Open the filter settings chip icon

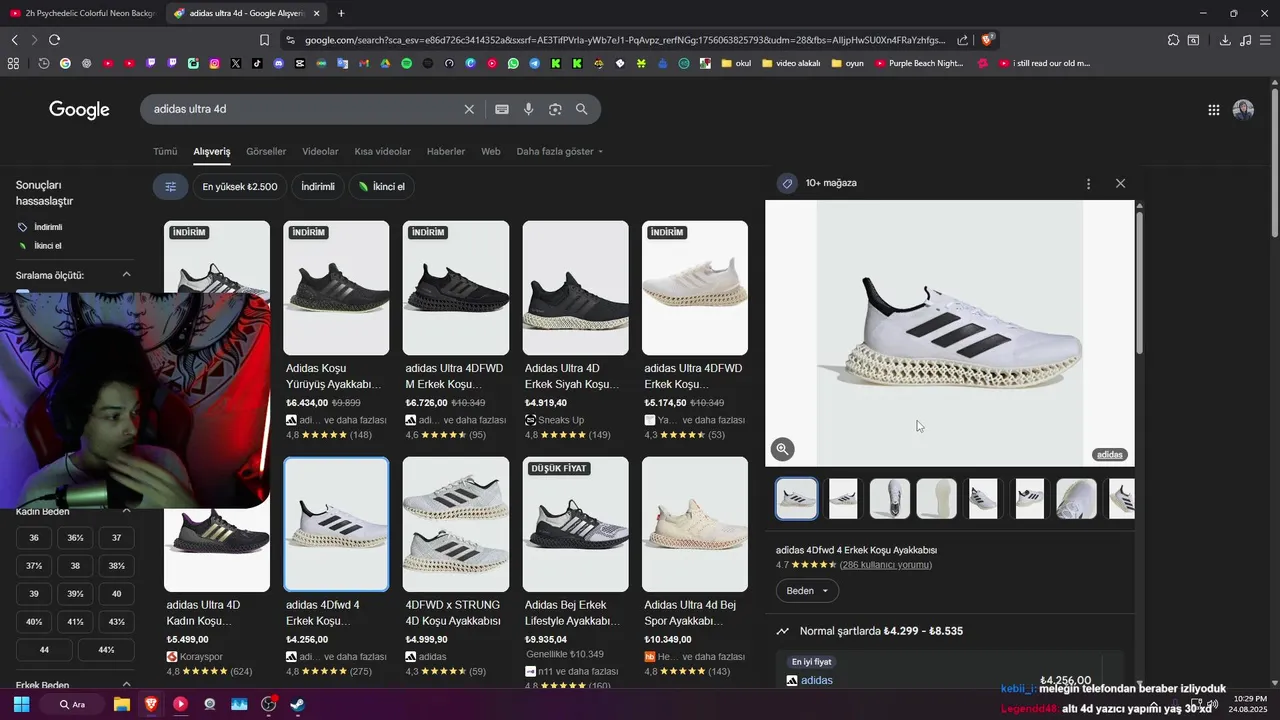(x=170, y=186)
